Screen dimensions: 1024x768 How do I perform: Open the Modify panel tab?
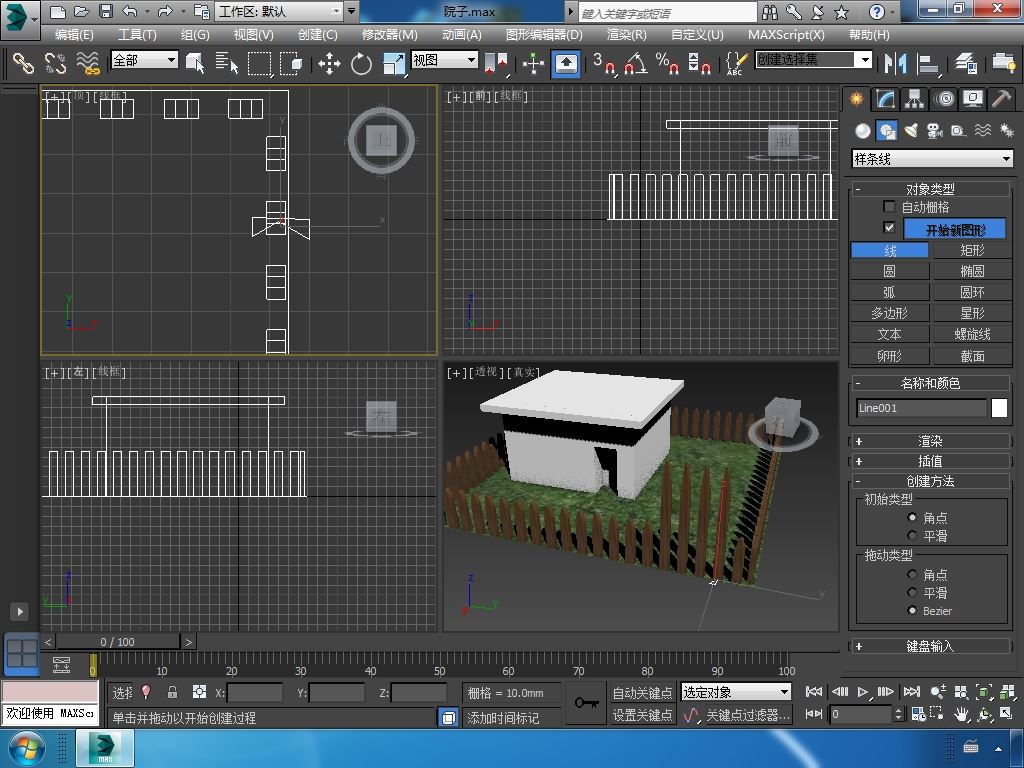[885, 99]
